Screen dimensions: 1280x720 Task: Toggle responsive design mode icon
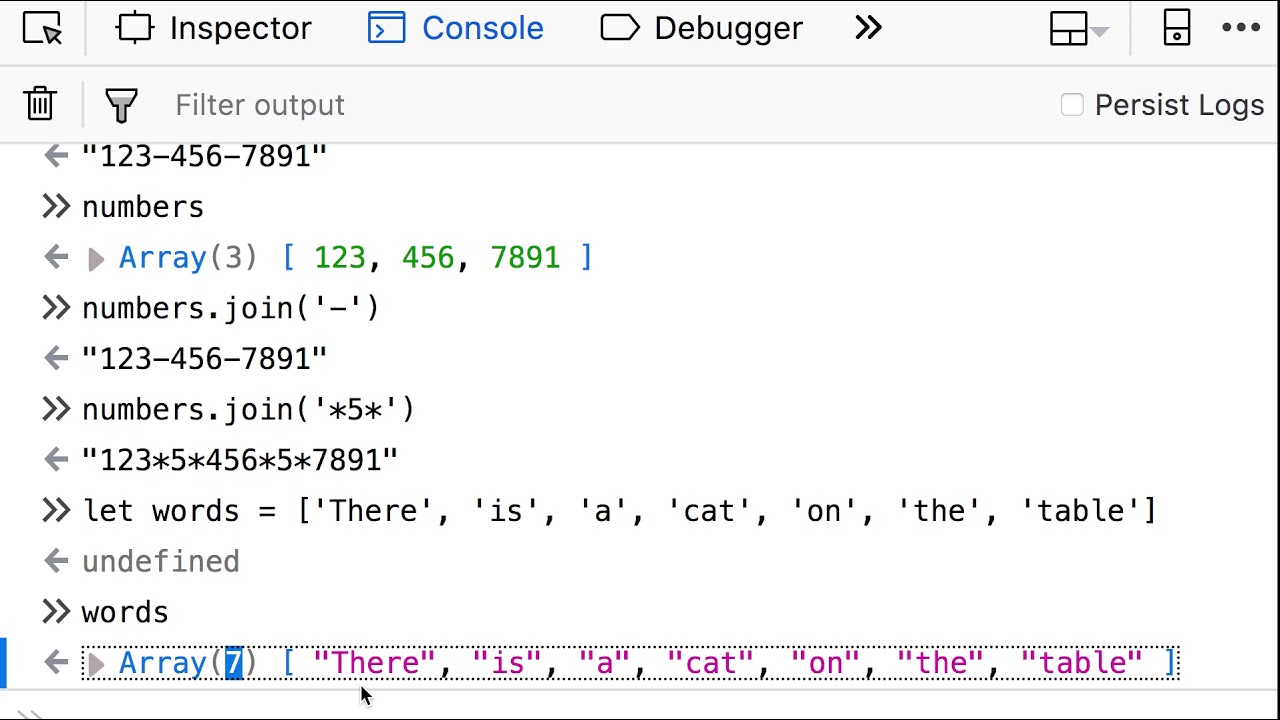(1177, 28)
